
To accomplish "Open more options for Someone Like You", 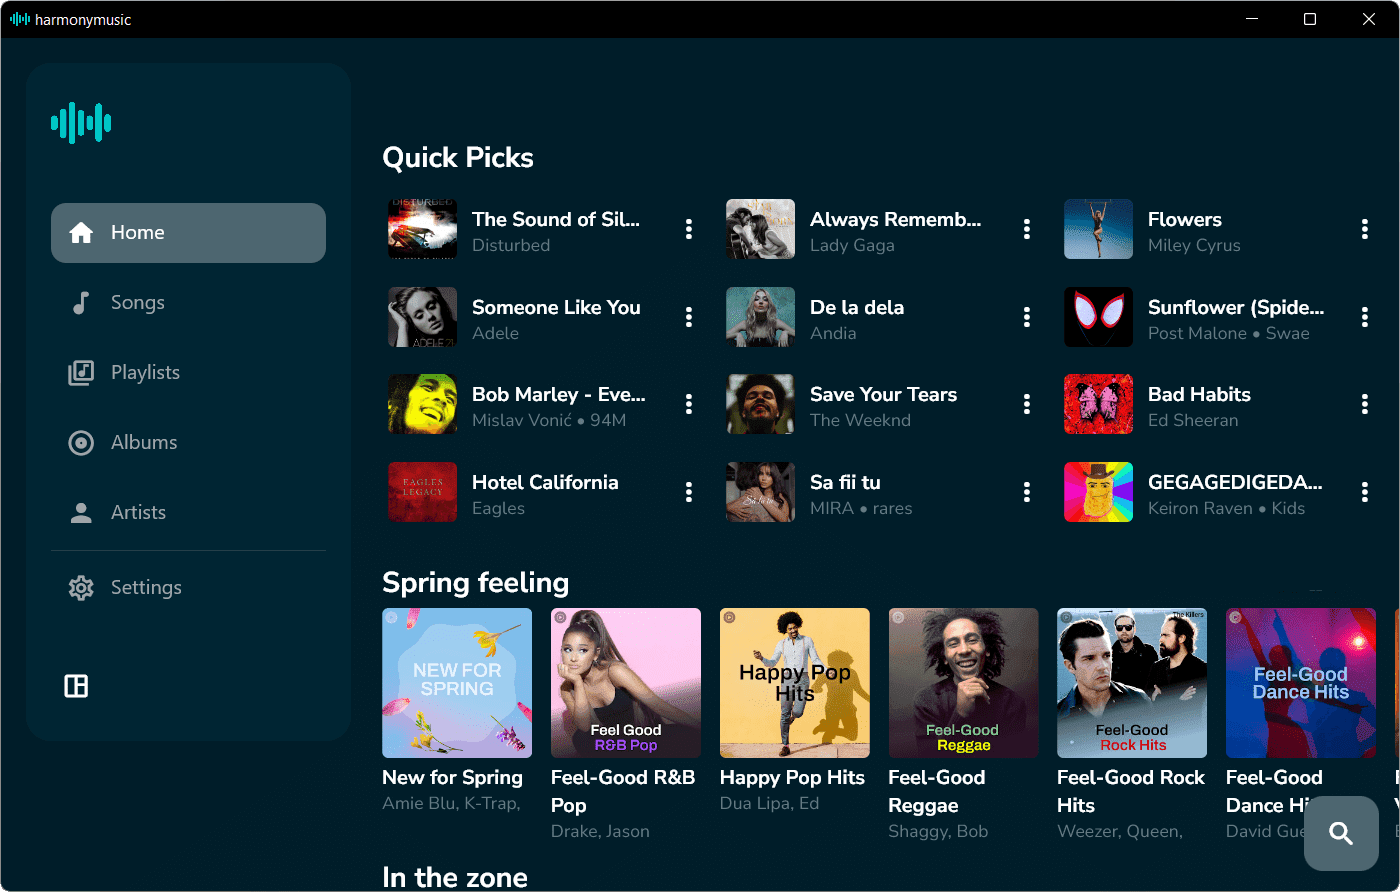I will (x=688, y=317).
